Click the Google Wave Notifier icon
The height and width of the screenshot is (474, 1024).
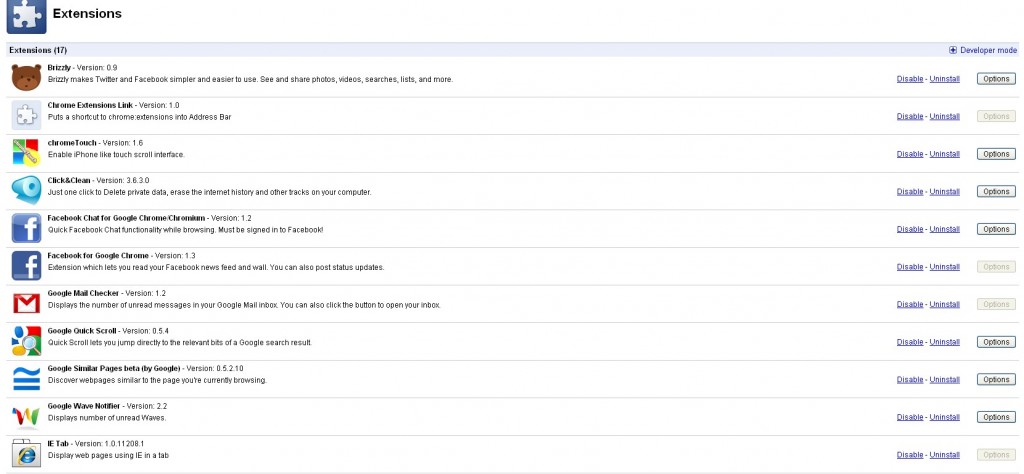coord(26,416)
